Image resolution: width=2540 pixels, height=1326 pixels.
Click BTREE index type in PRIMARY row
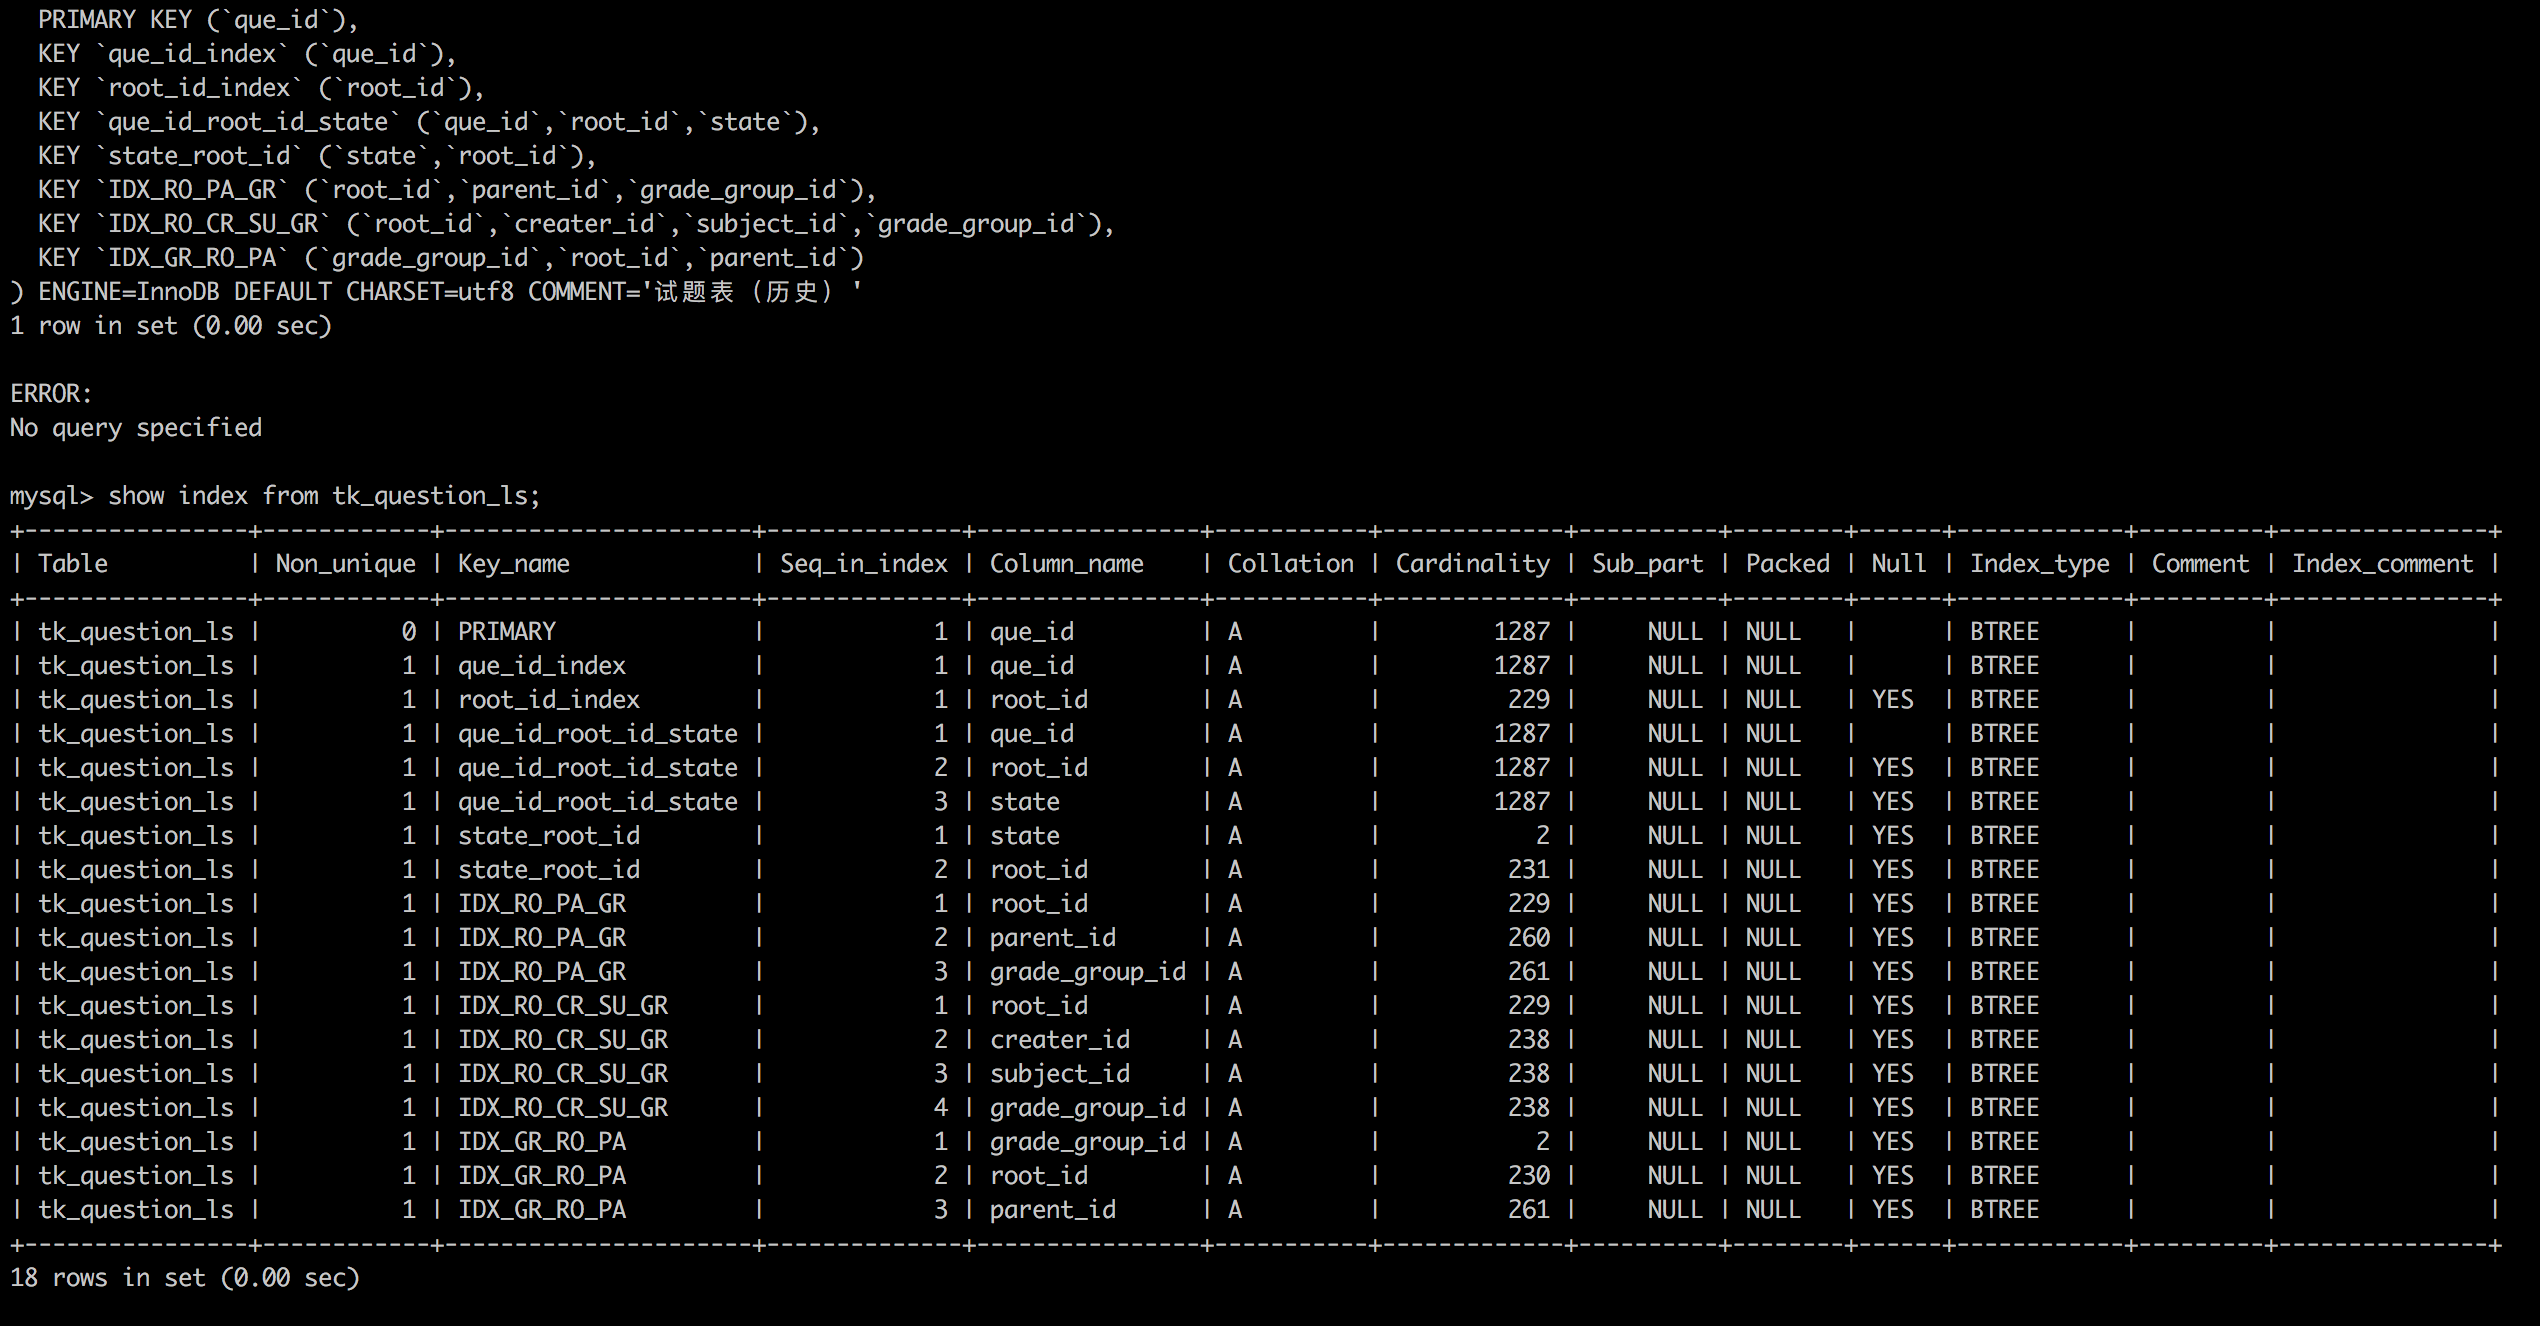pos(2004,632)
